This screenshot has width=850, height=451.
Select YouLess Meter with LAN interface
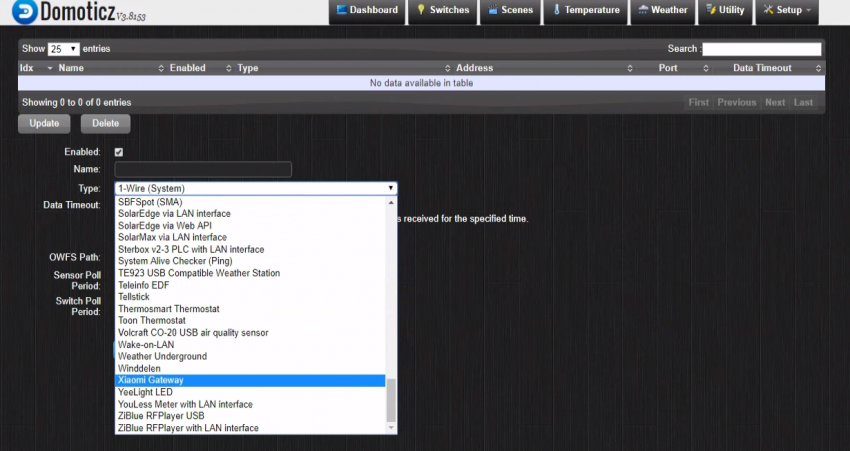(x=250, y=404)
